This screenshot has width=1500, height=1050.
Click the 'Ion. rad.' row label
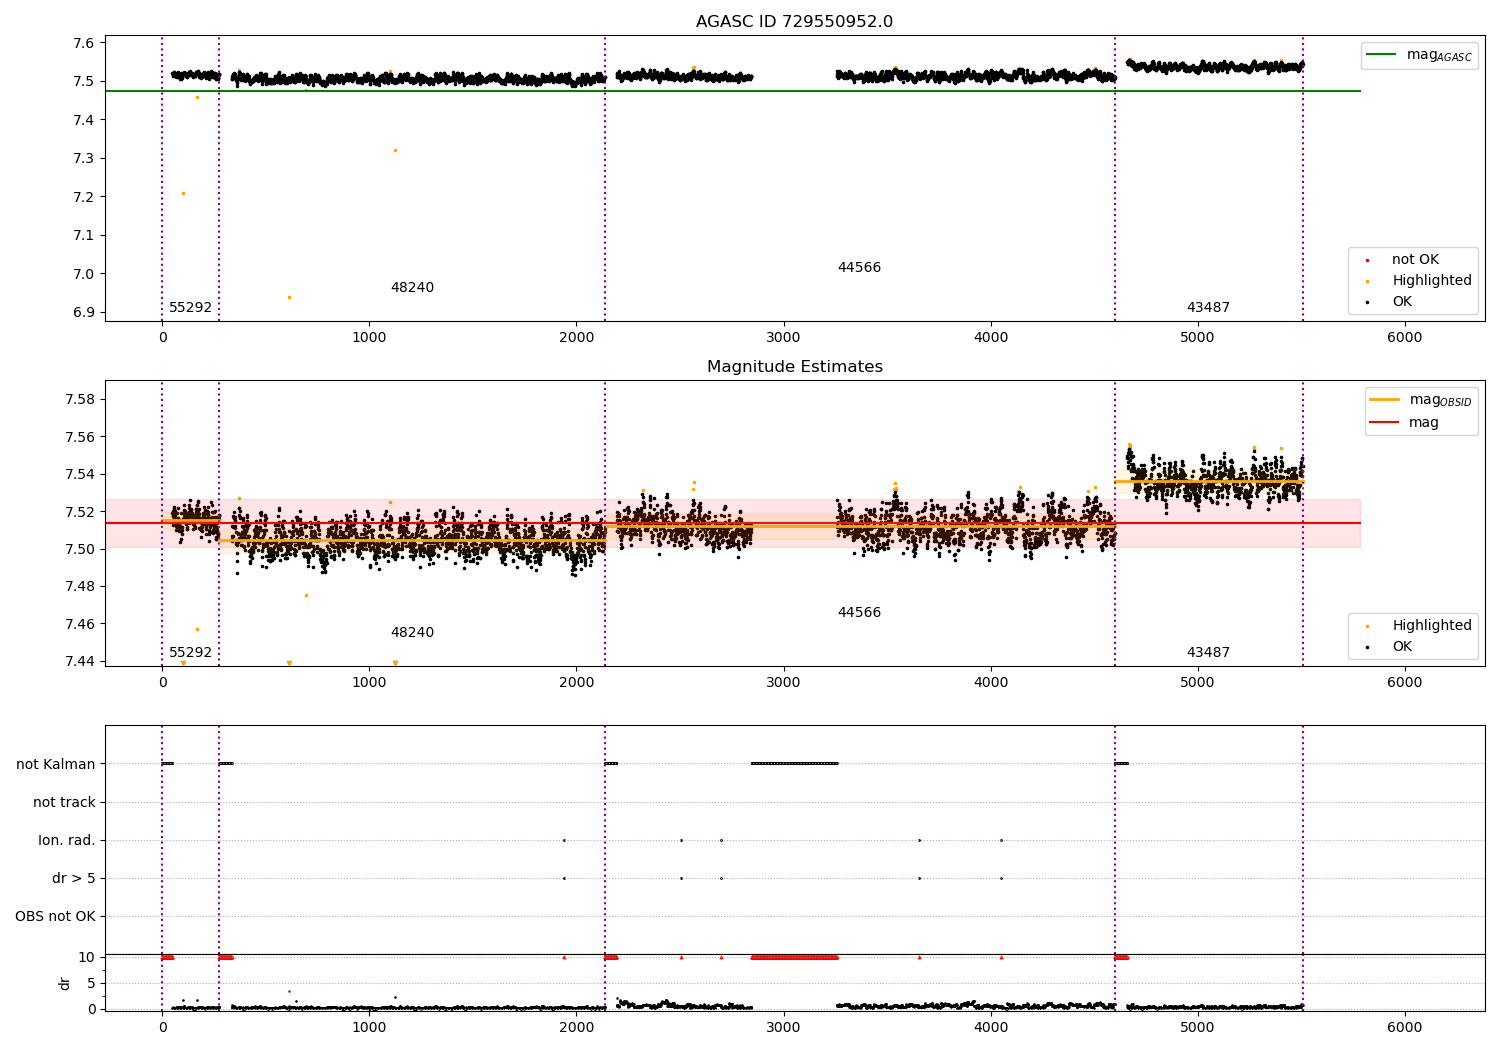click(x=67, y=841)
